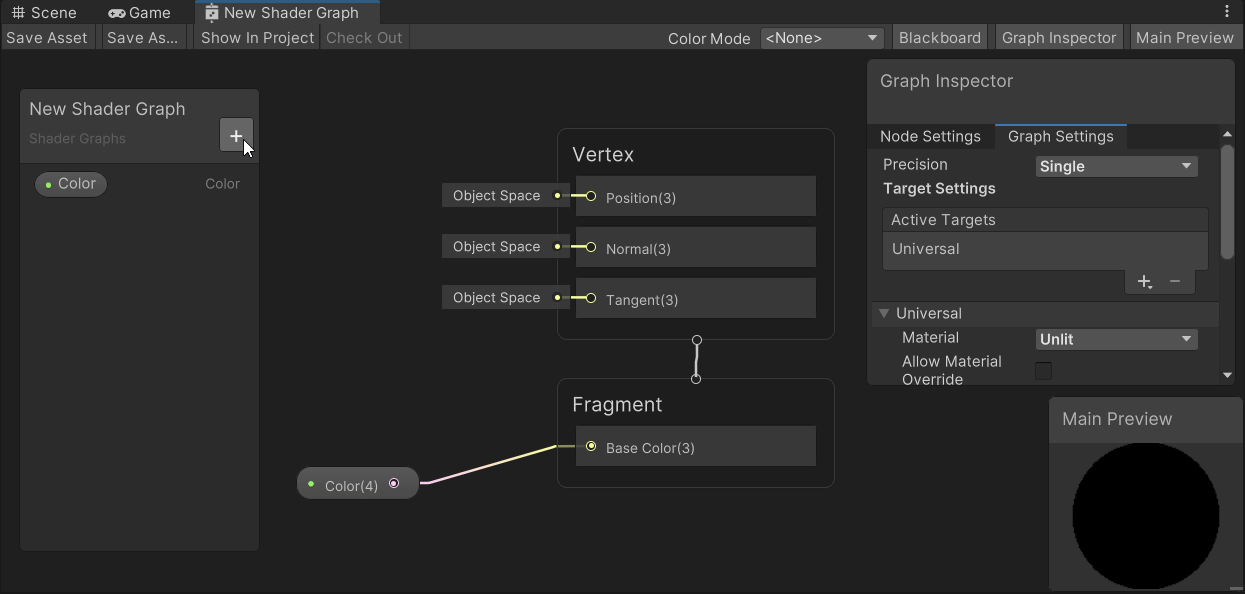Add an active target with plus icon
Screen dimensions: 1245x594
point(1145,283)
